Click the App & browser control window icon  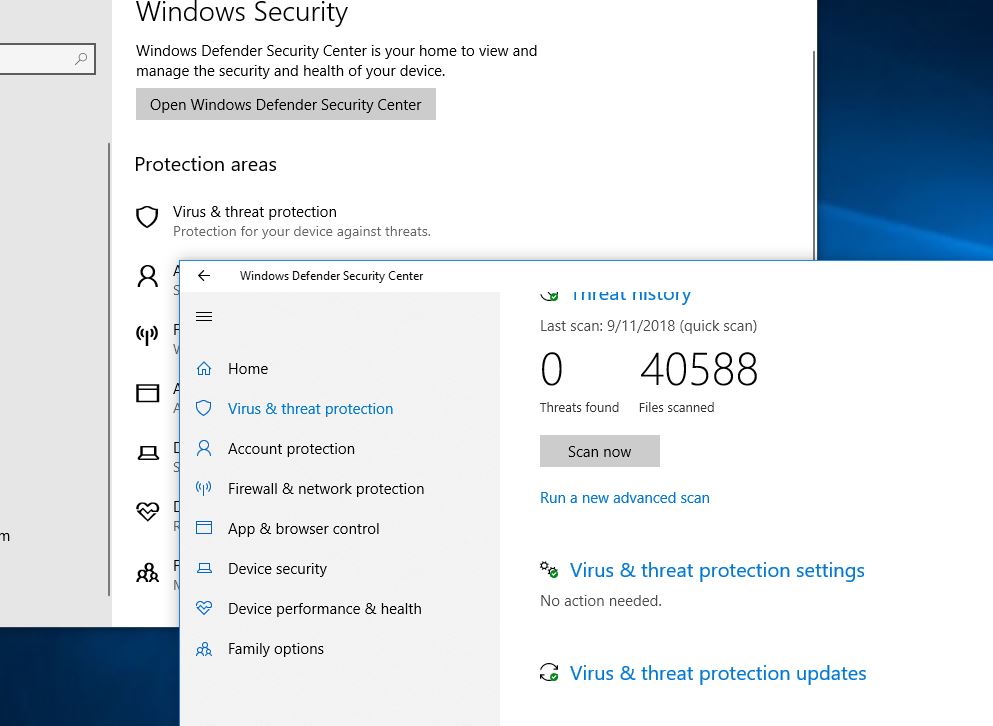[x=204, y=529]
